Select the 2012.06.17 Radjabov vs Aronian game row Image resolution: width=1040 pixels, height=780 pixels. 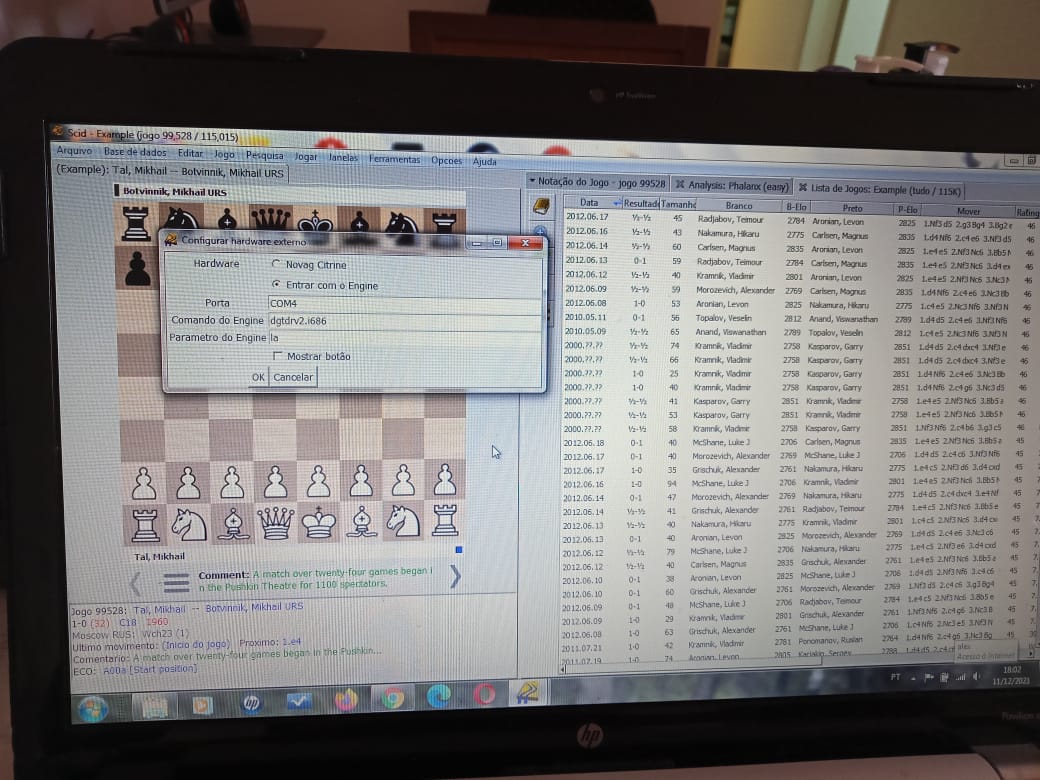click(799, 221)
